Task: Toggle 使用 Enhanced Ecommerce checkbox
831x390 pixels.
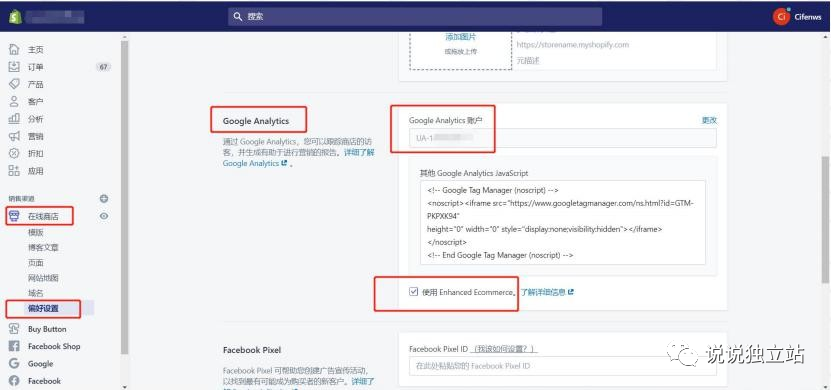Action: coord(413,291)
